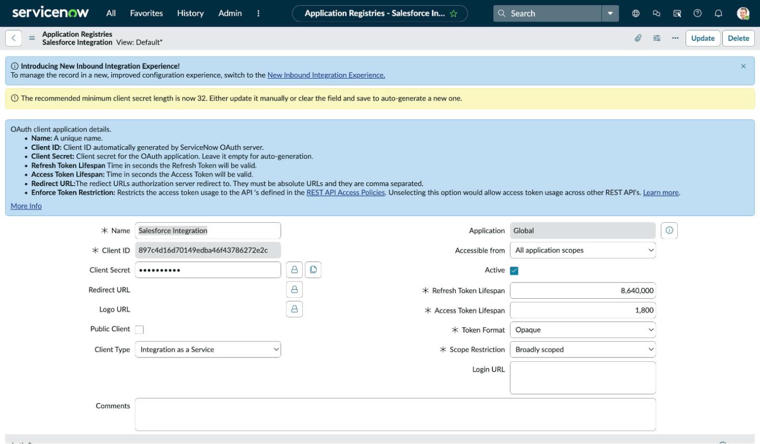Click the ServiceNow logo
Screen dimensions: 760x444
[50, 13]
